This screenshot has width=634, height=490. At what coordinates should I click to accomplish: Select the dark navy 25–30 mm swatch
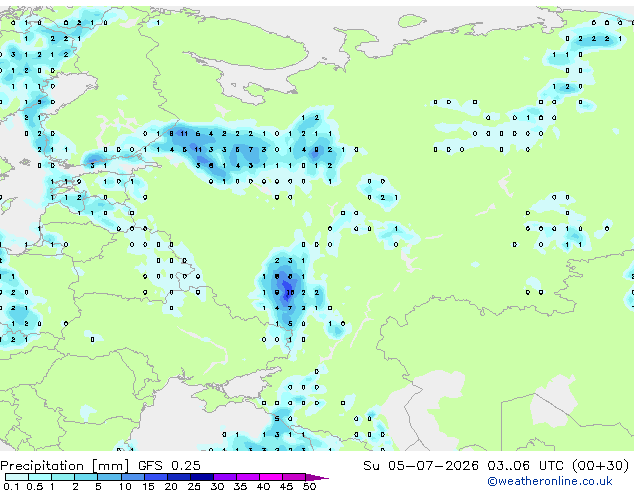(201, 477)
